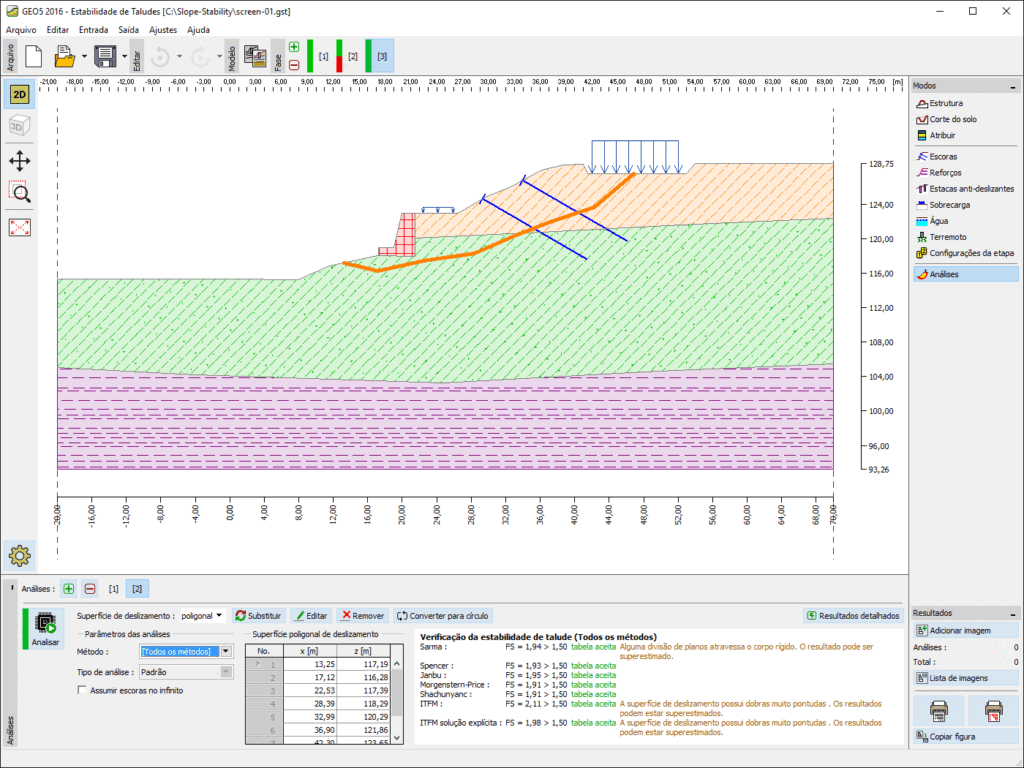1024x768 pixels.
Task: Add new analysis with green plus
Action: tap(69, 588)
